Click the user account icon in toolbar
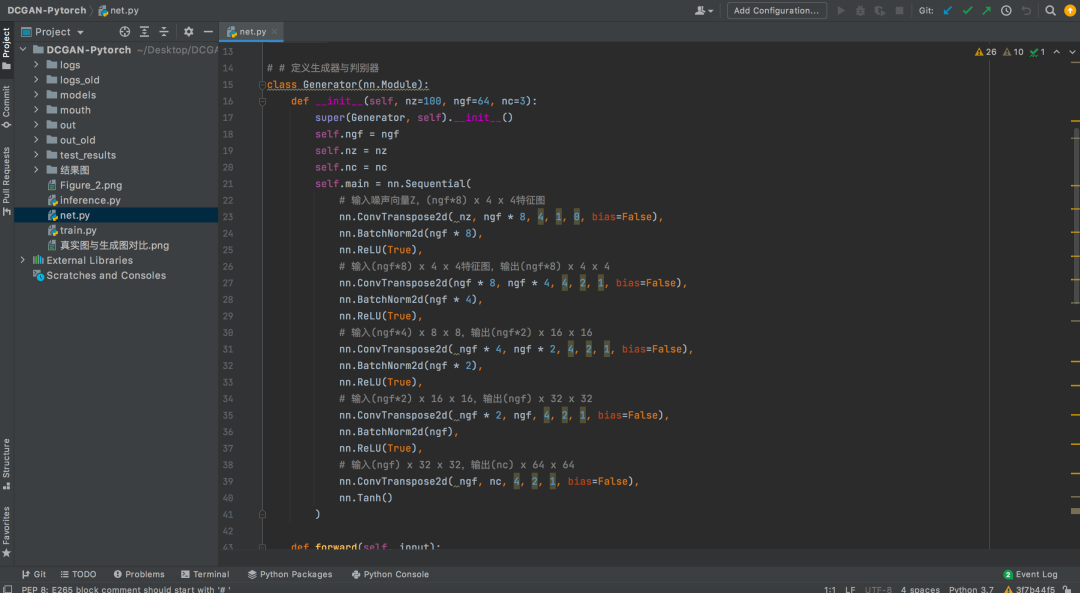This screenshot has width=1080, height=593. point(704,10)
